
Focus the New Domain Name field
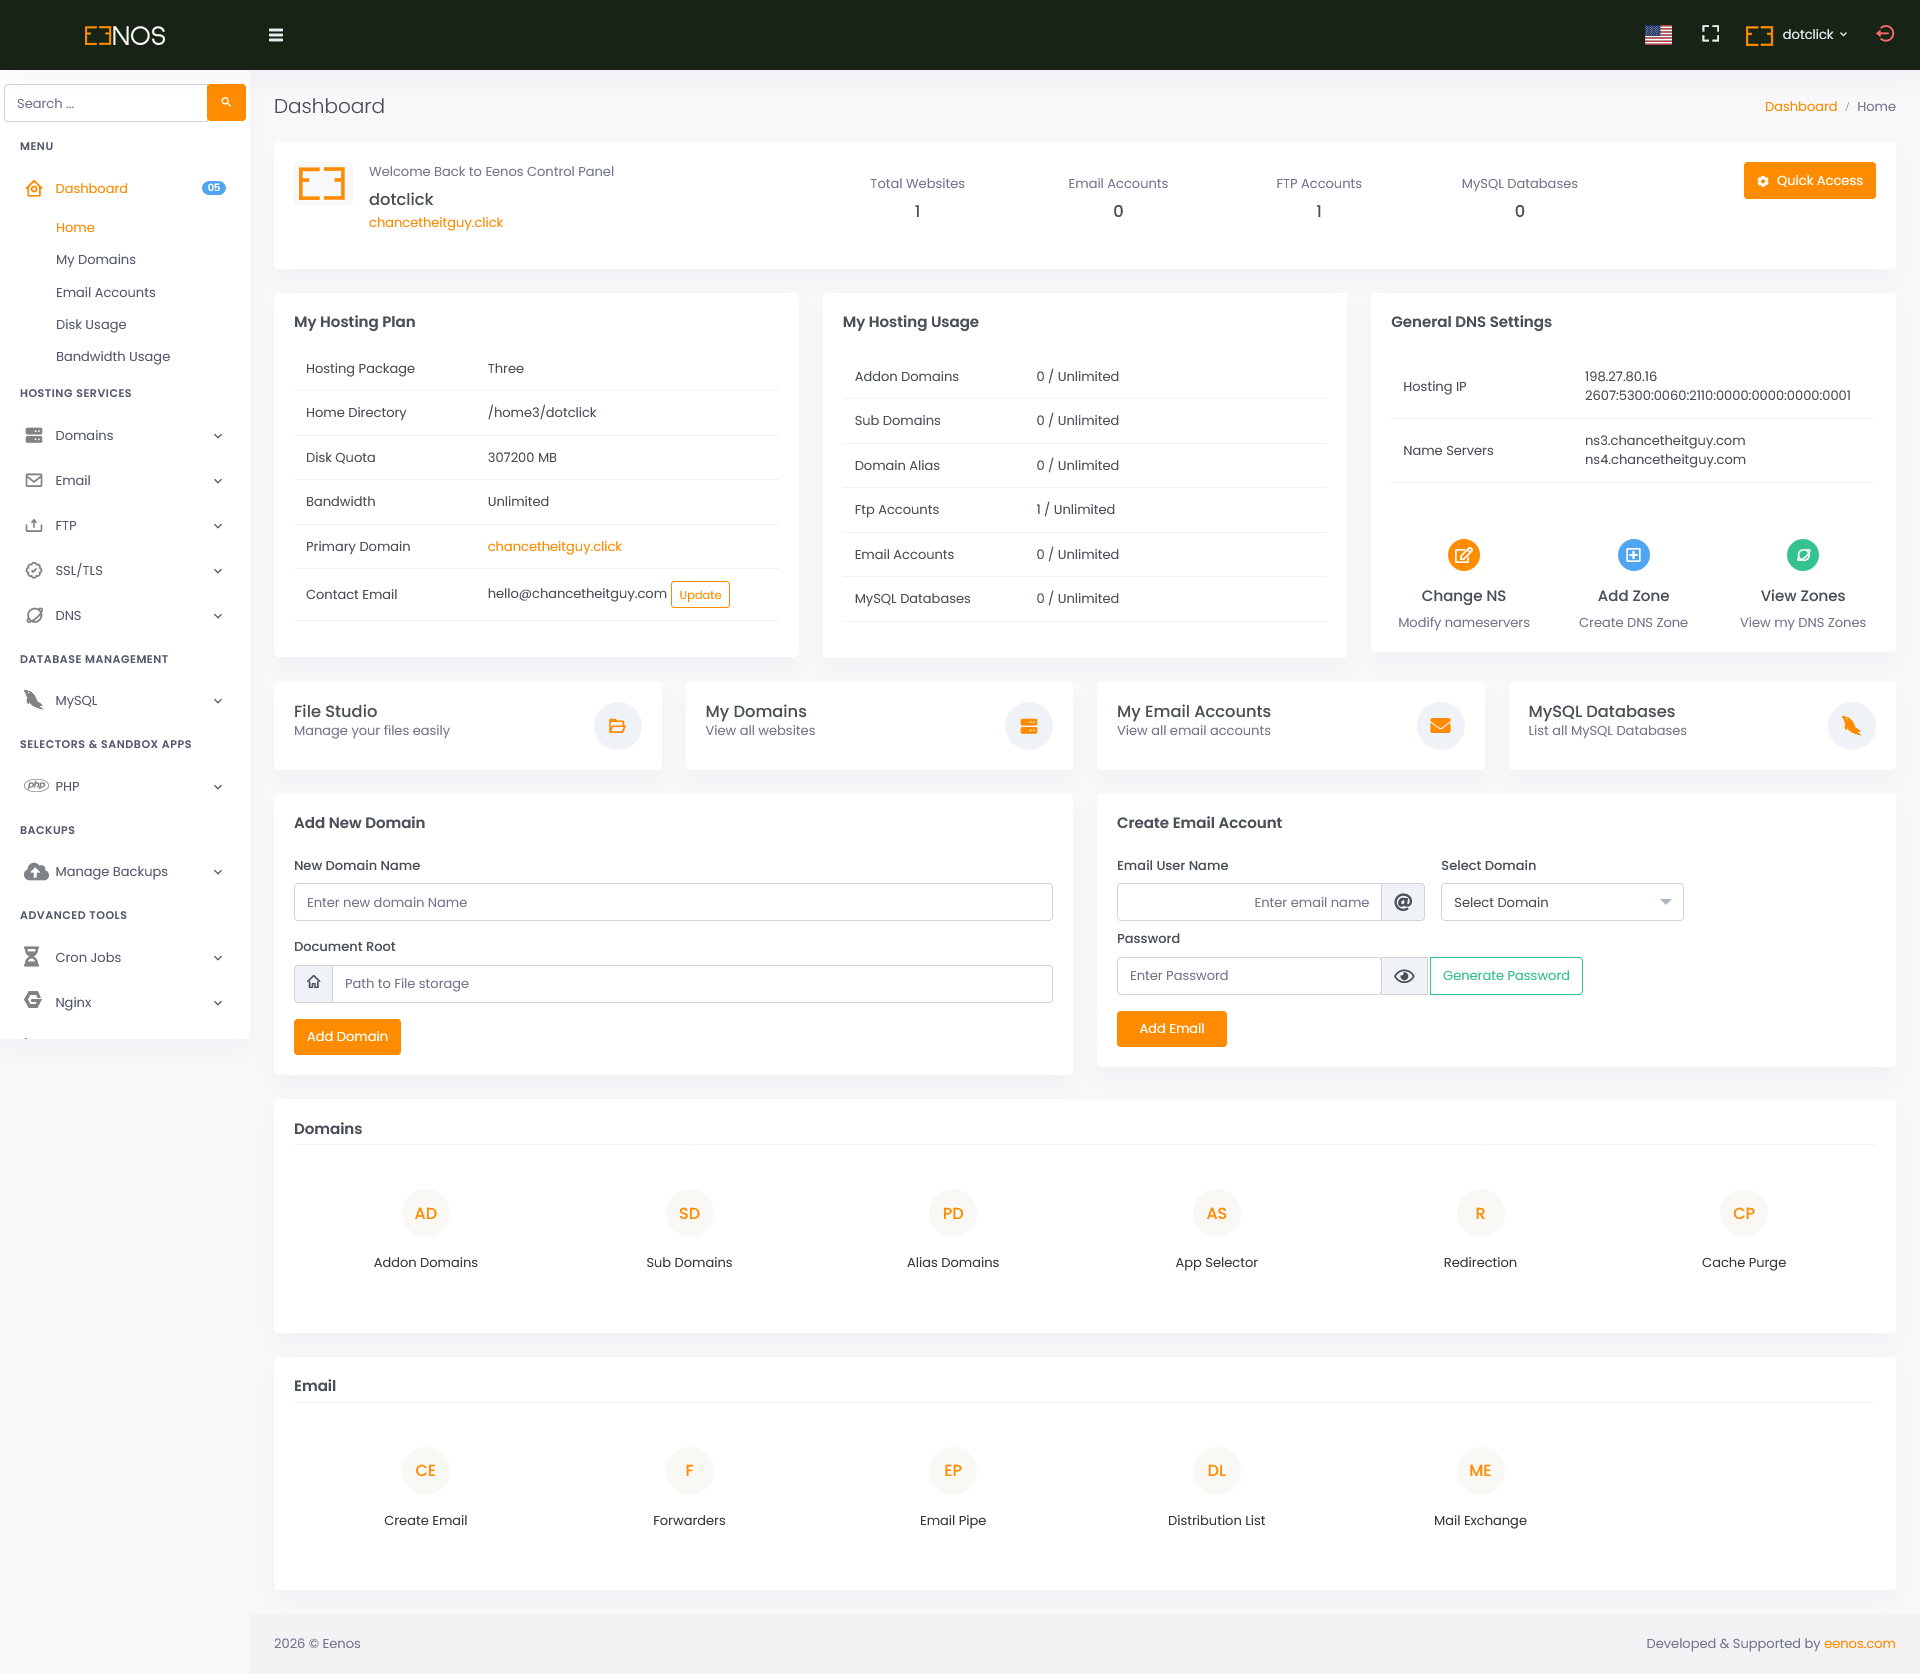(673, 902)
